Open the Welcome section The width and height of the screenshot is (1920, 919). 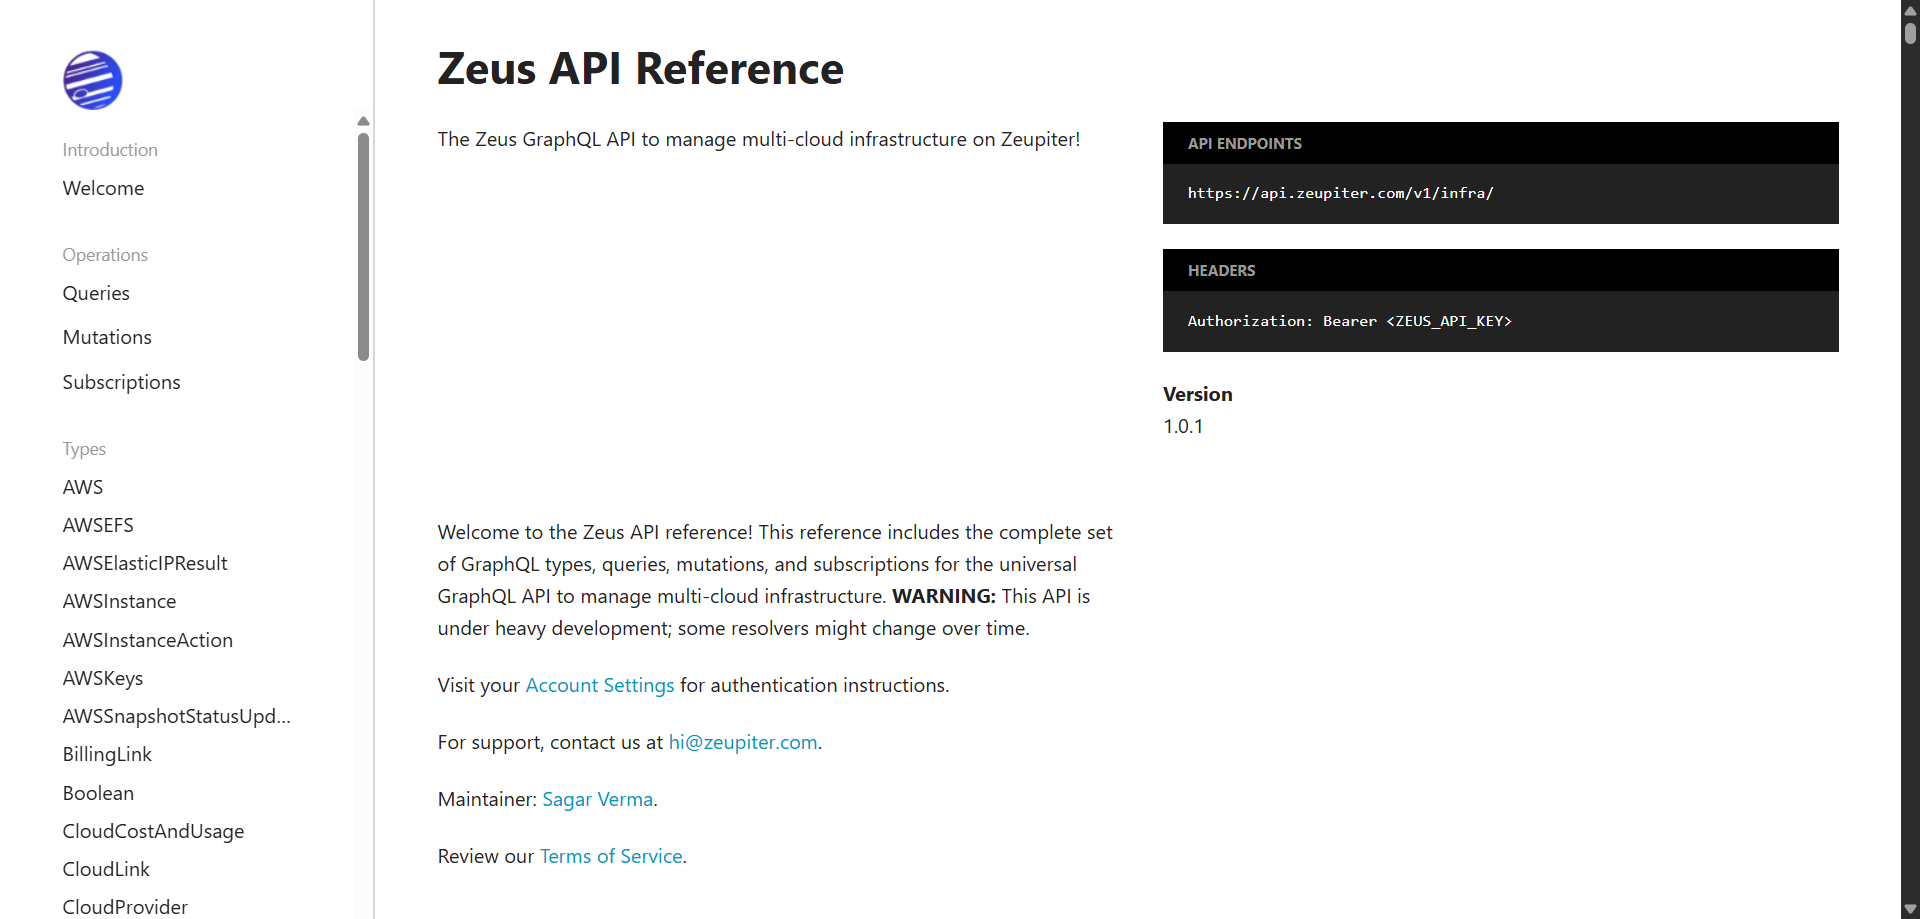[103, 188]
